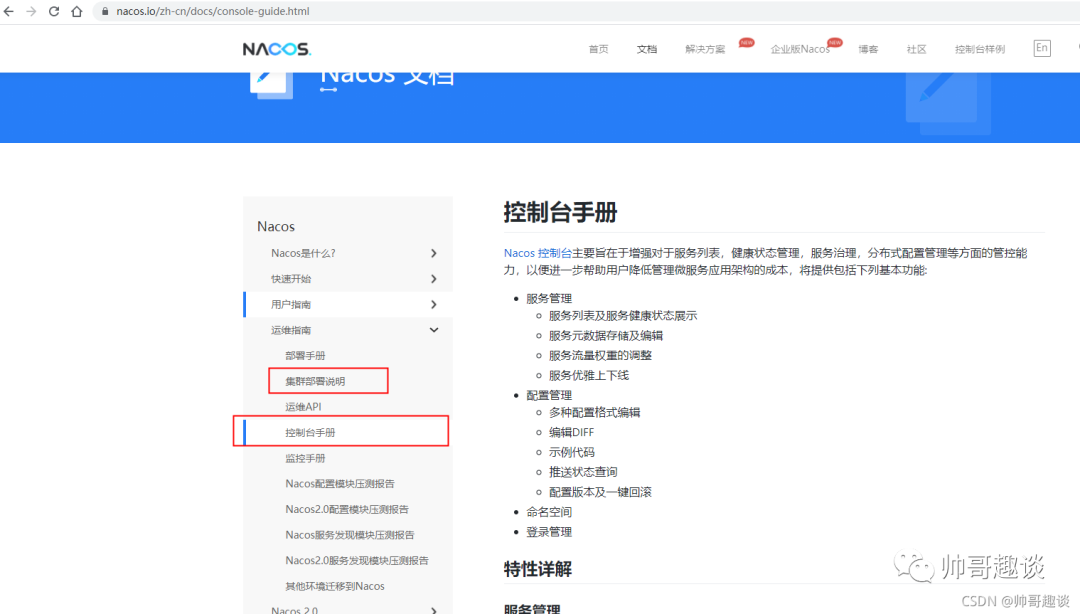Expand Nacos是什么? chevron
The width and height of the screenshot is (1080, 614).
pyautogui.click(x=434, y=254)
